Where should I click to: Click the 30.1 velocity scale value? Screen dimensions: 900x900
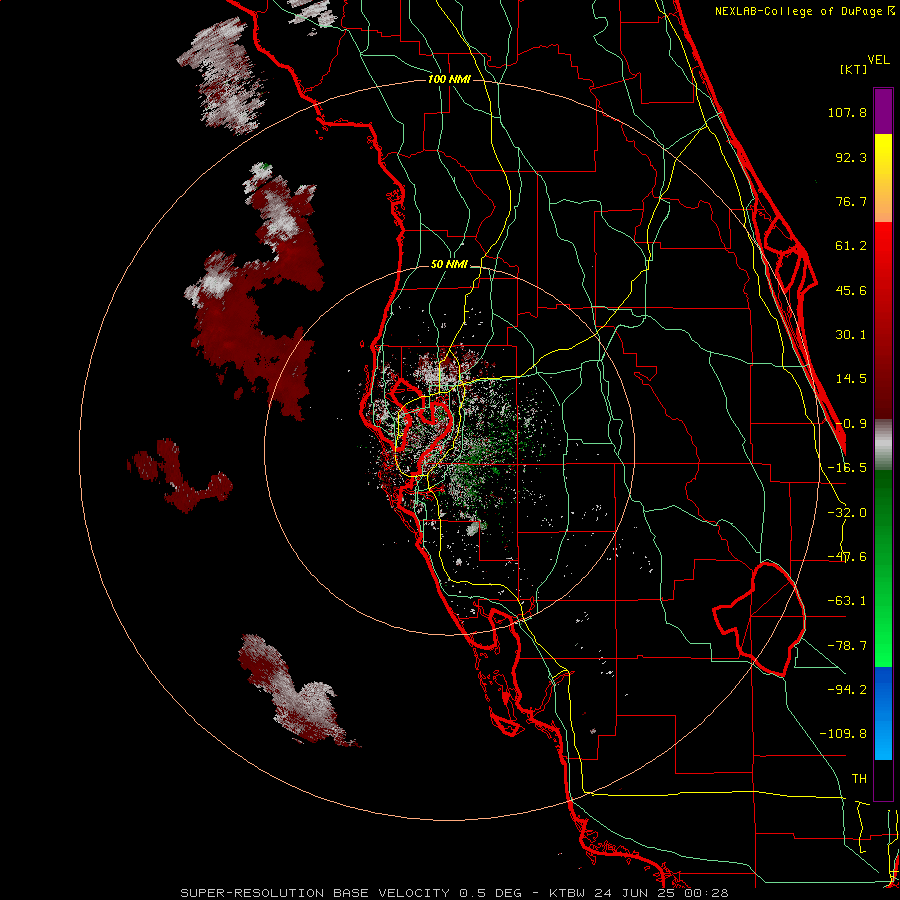(x=851, y=335)
